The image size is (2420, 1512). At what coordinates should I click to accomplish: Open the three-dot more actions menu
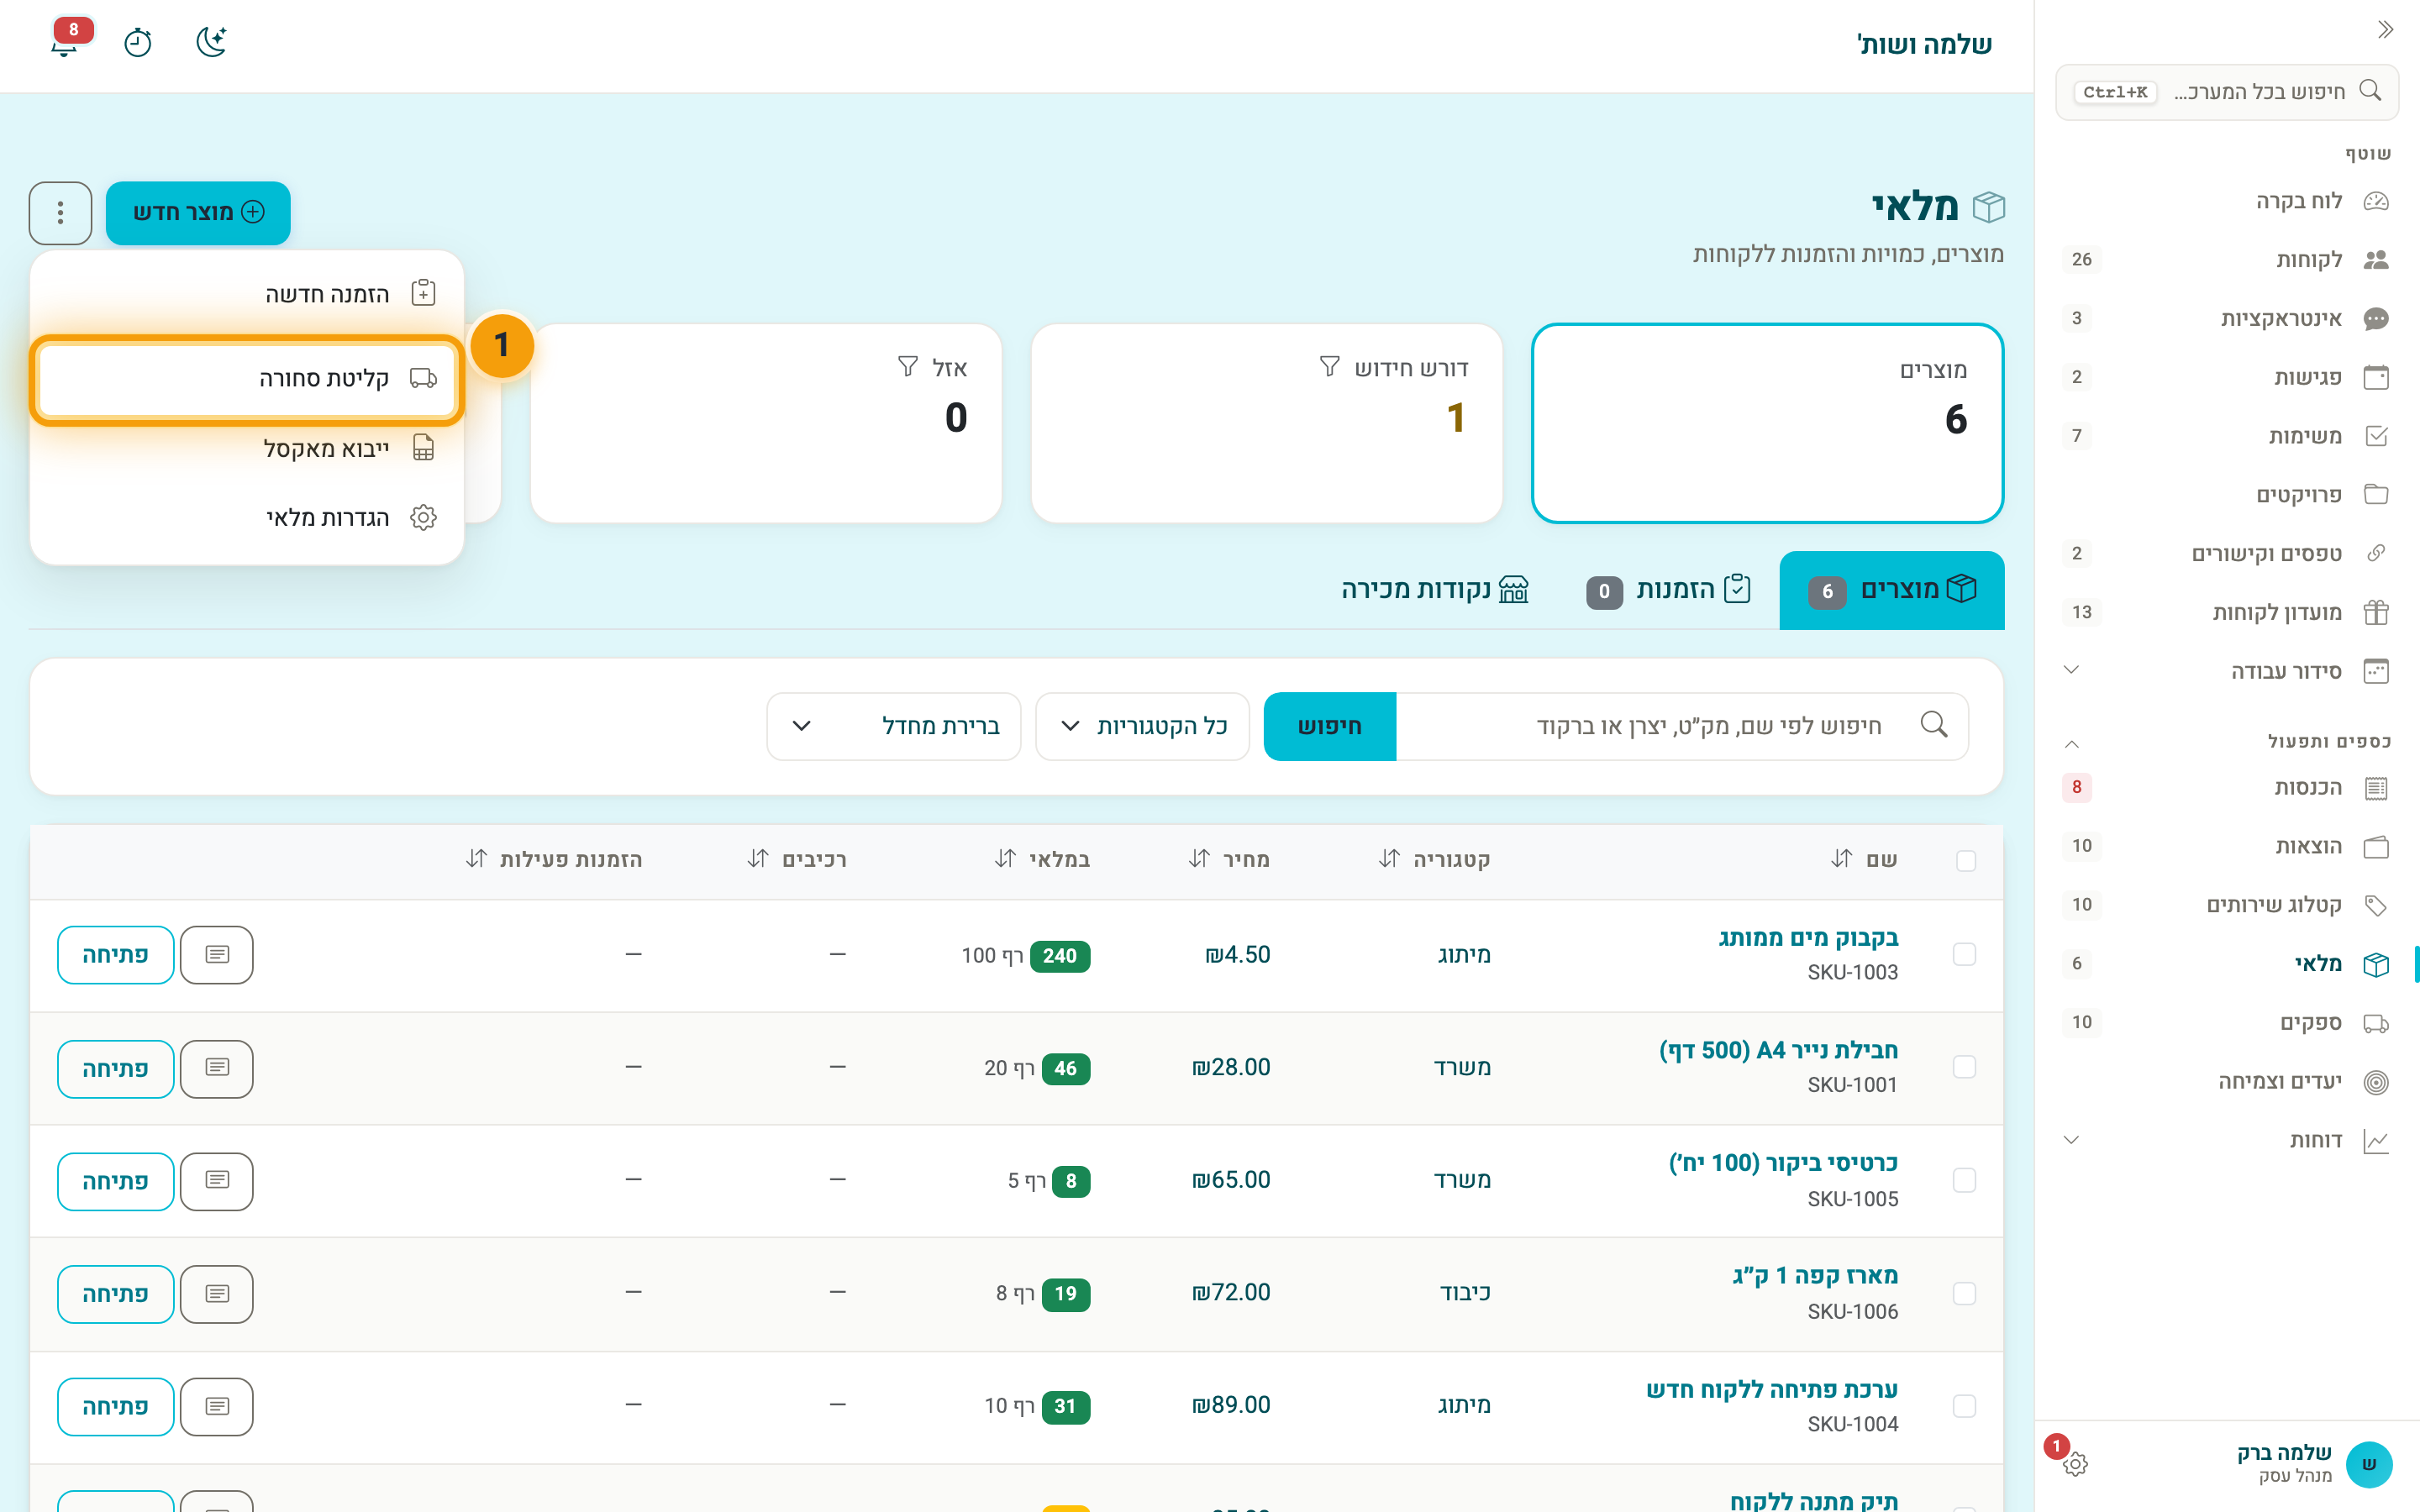(60, 212)
